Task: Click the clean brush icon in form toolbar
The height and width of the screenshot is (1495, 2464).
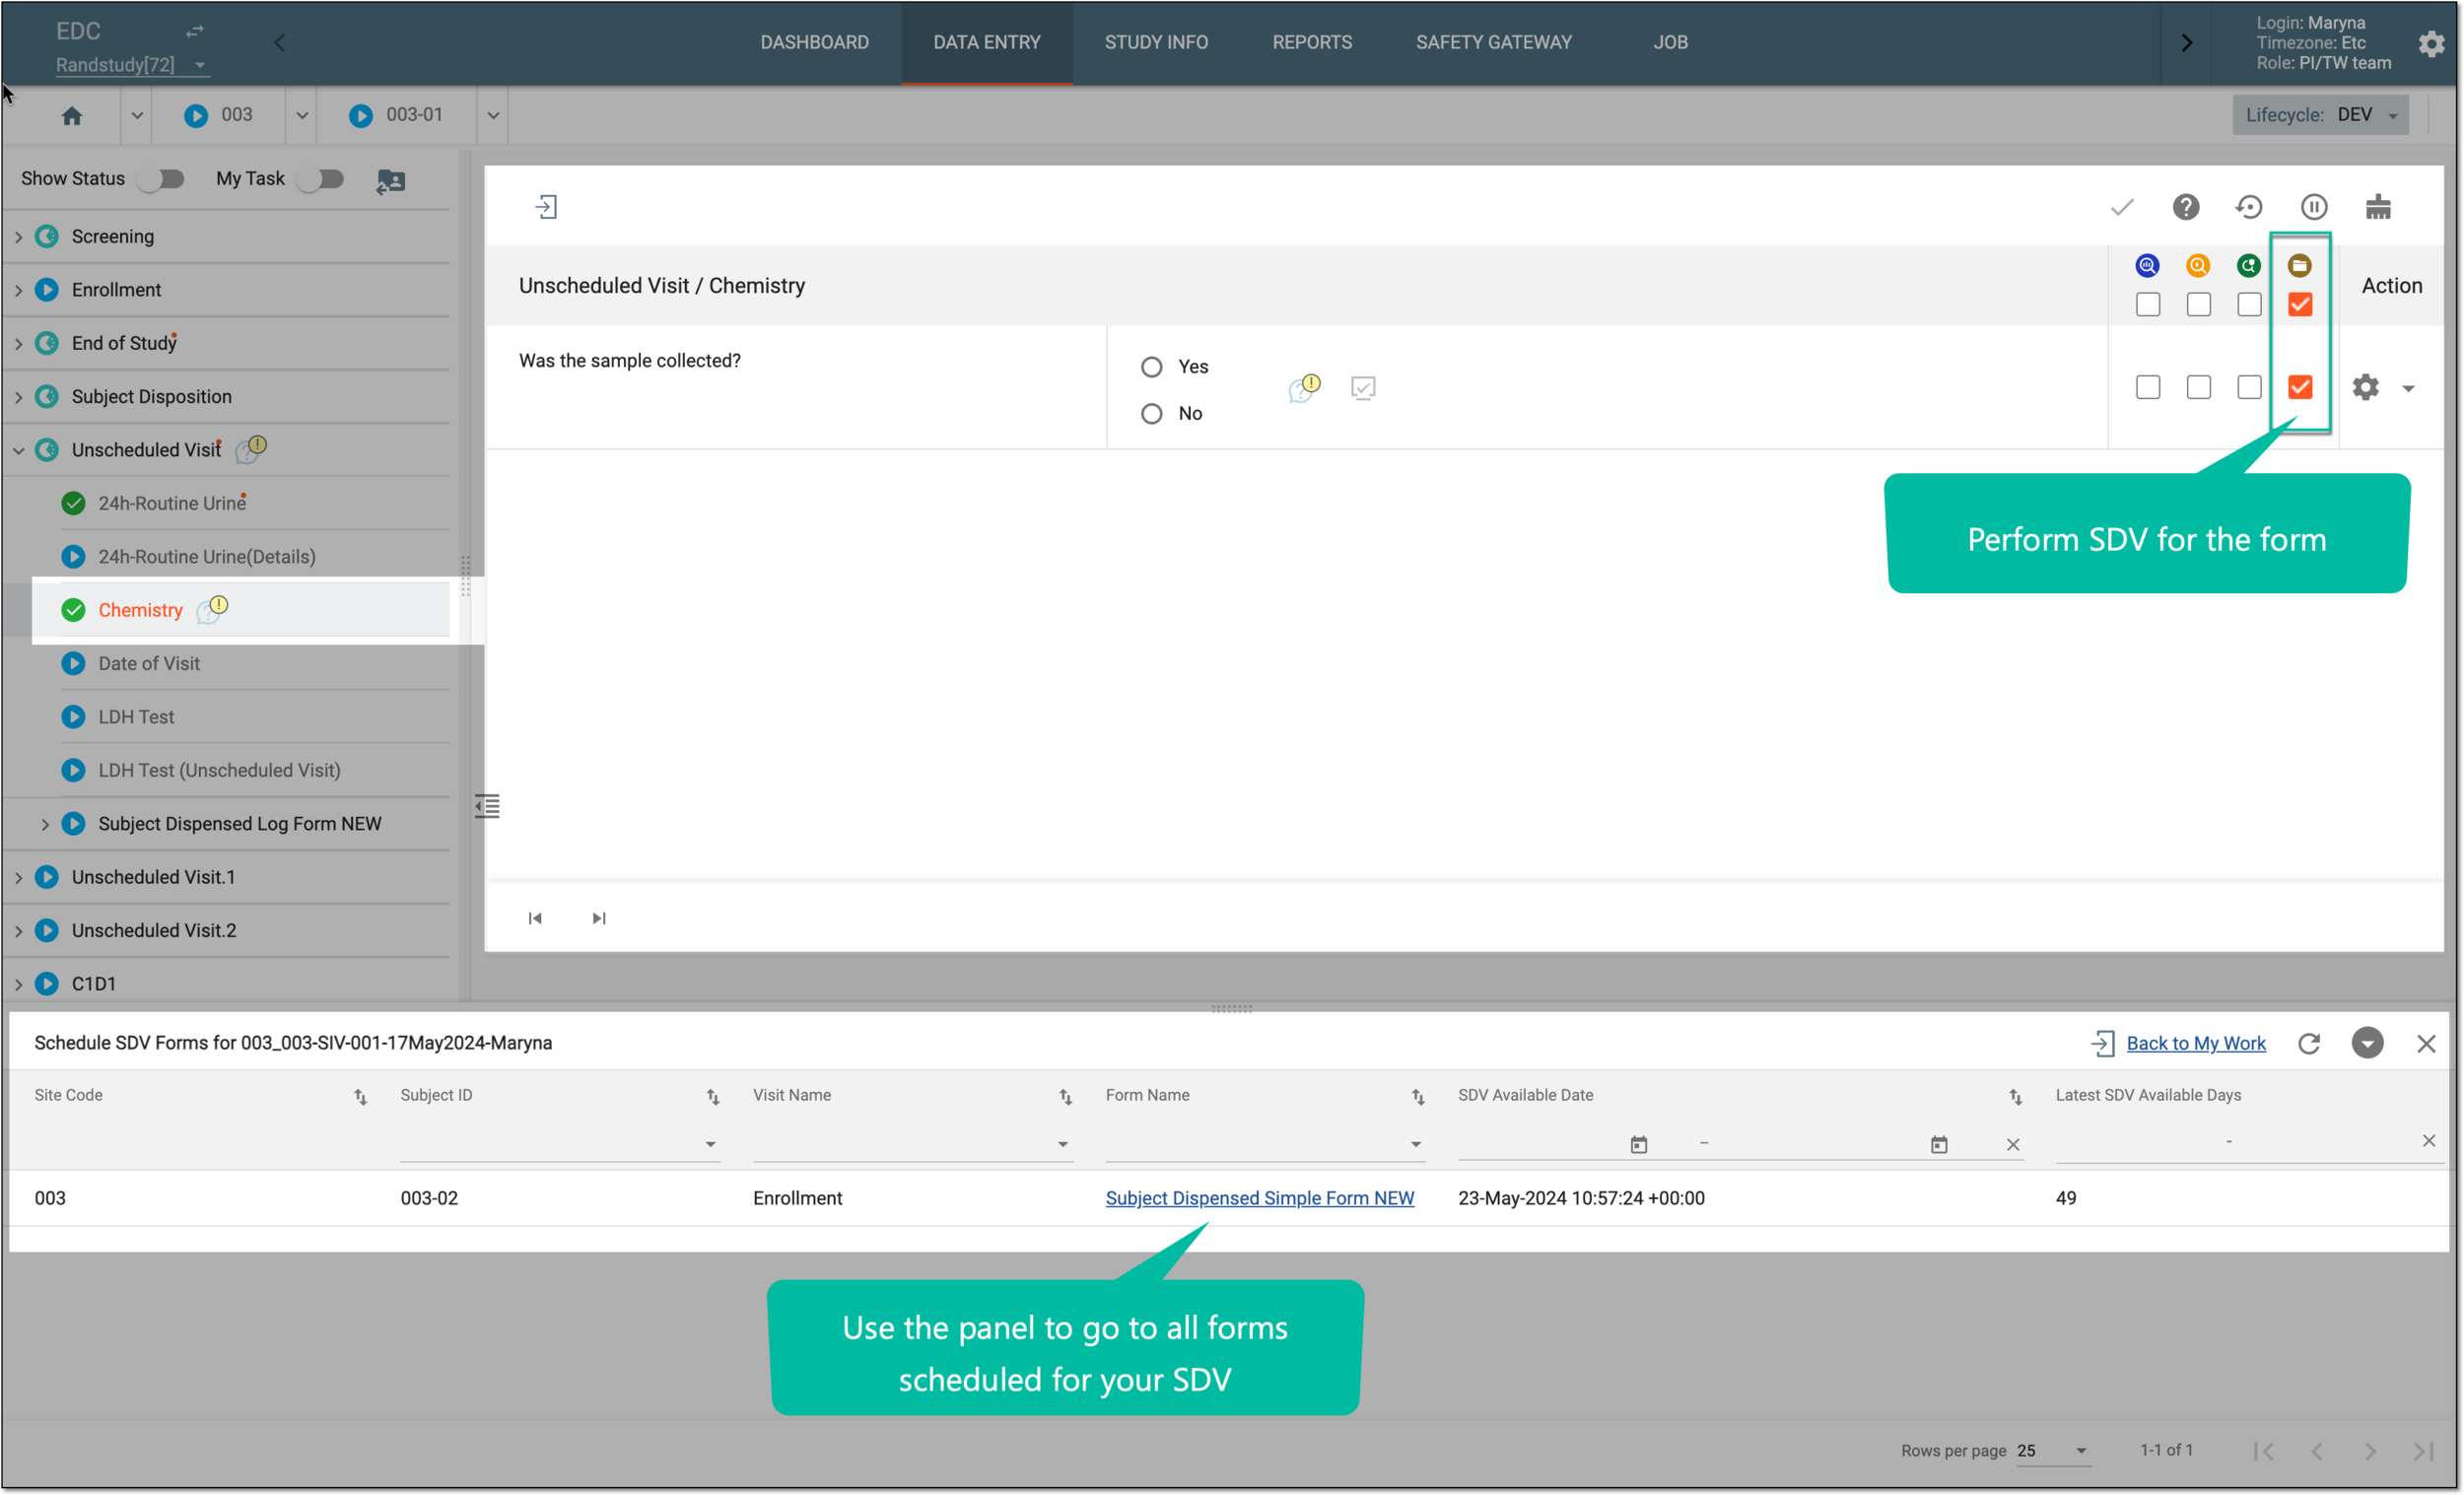Action: pos(2378,207)
